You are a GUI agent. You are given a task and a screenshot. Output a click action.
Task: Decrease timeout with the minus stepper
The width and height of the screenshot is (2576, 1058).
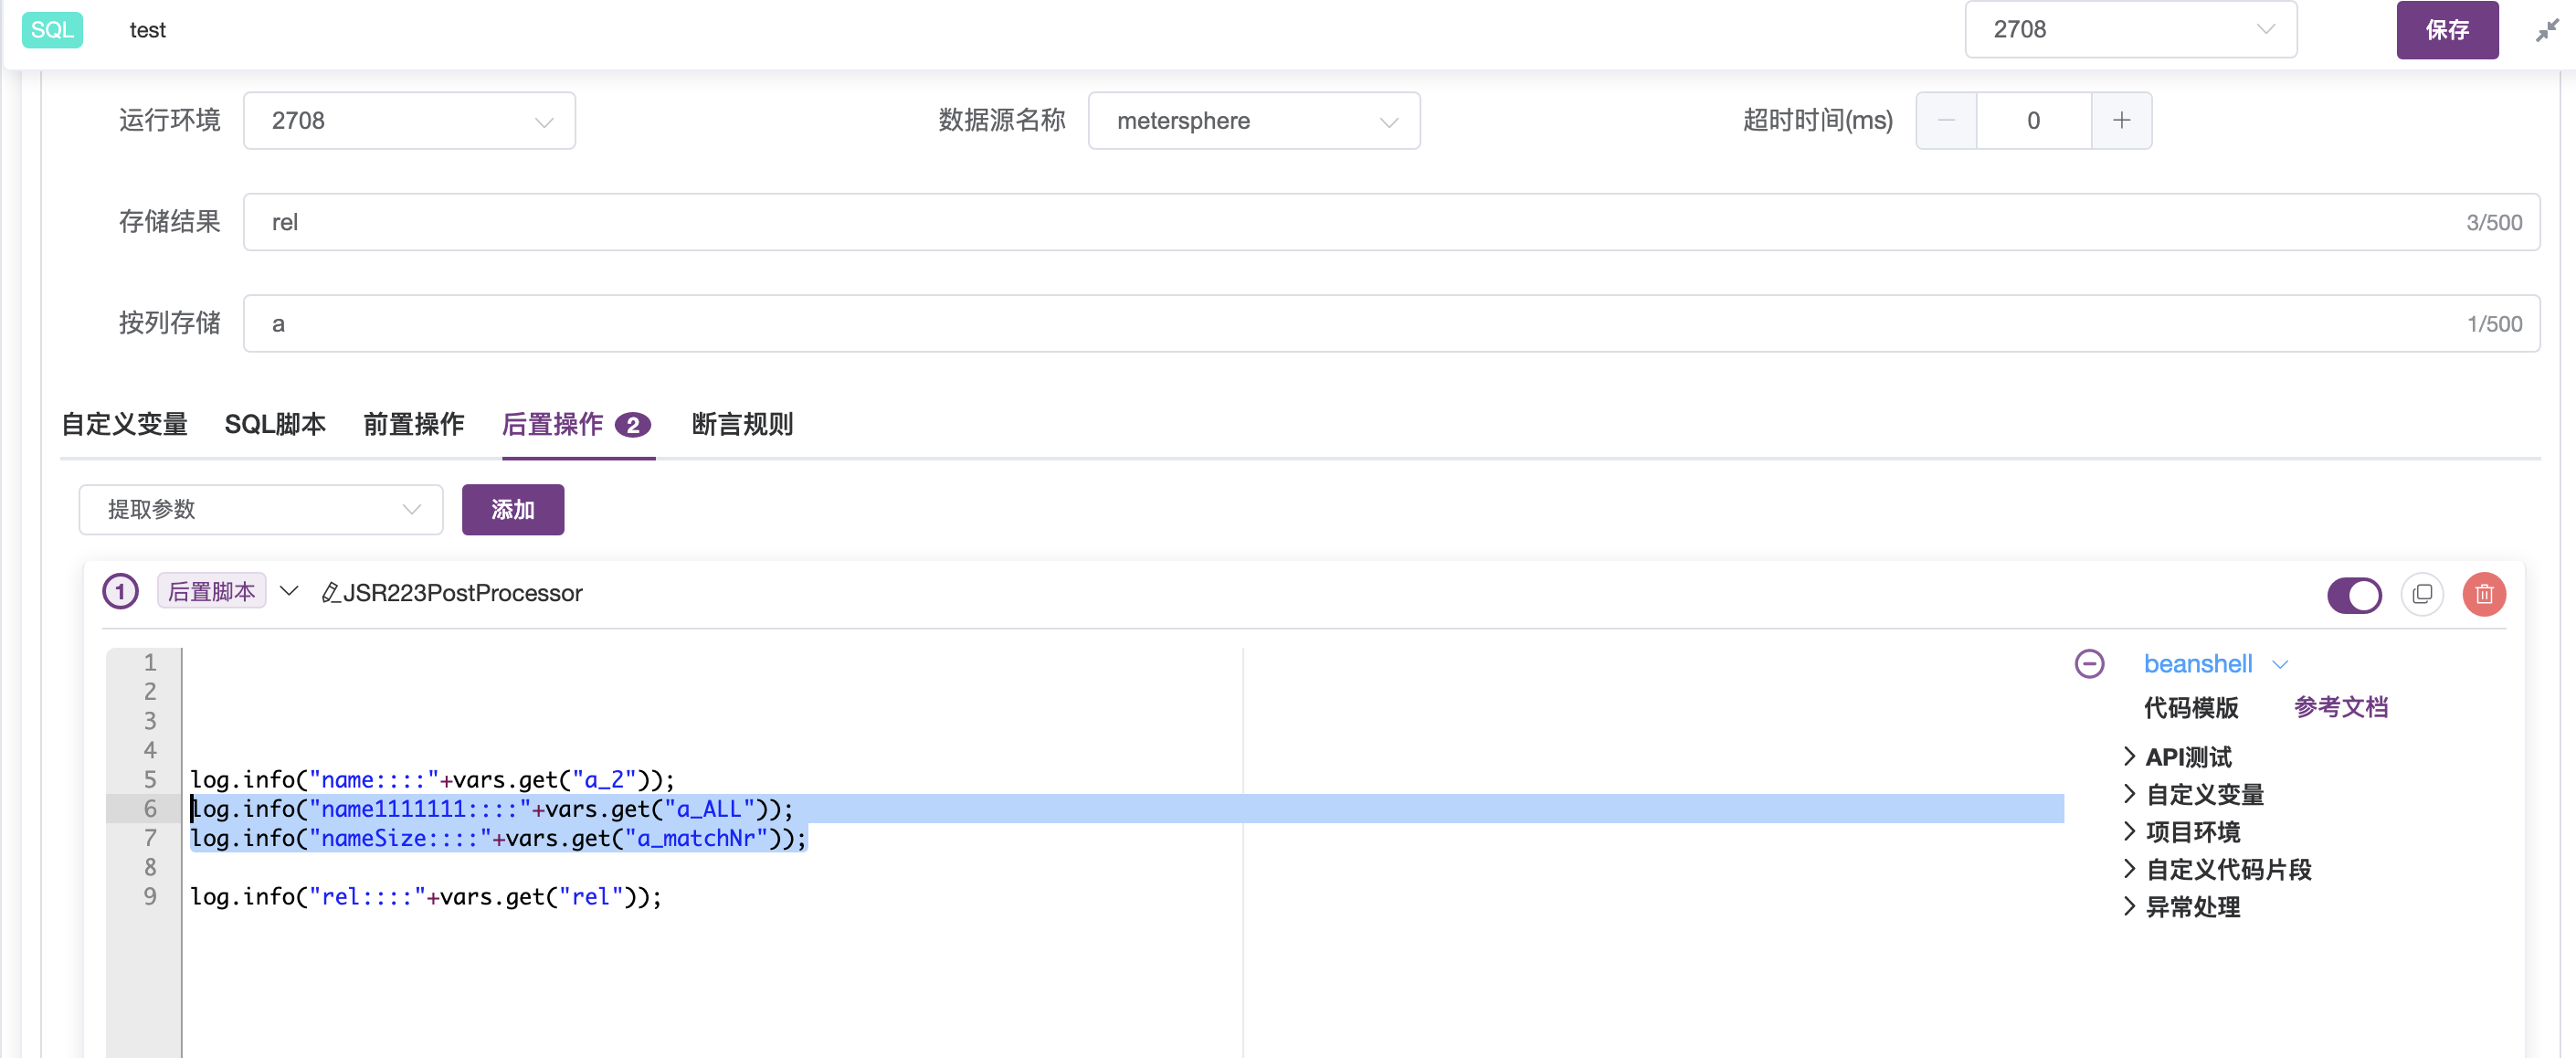click(x=1945, y=120)
